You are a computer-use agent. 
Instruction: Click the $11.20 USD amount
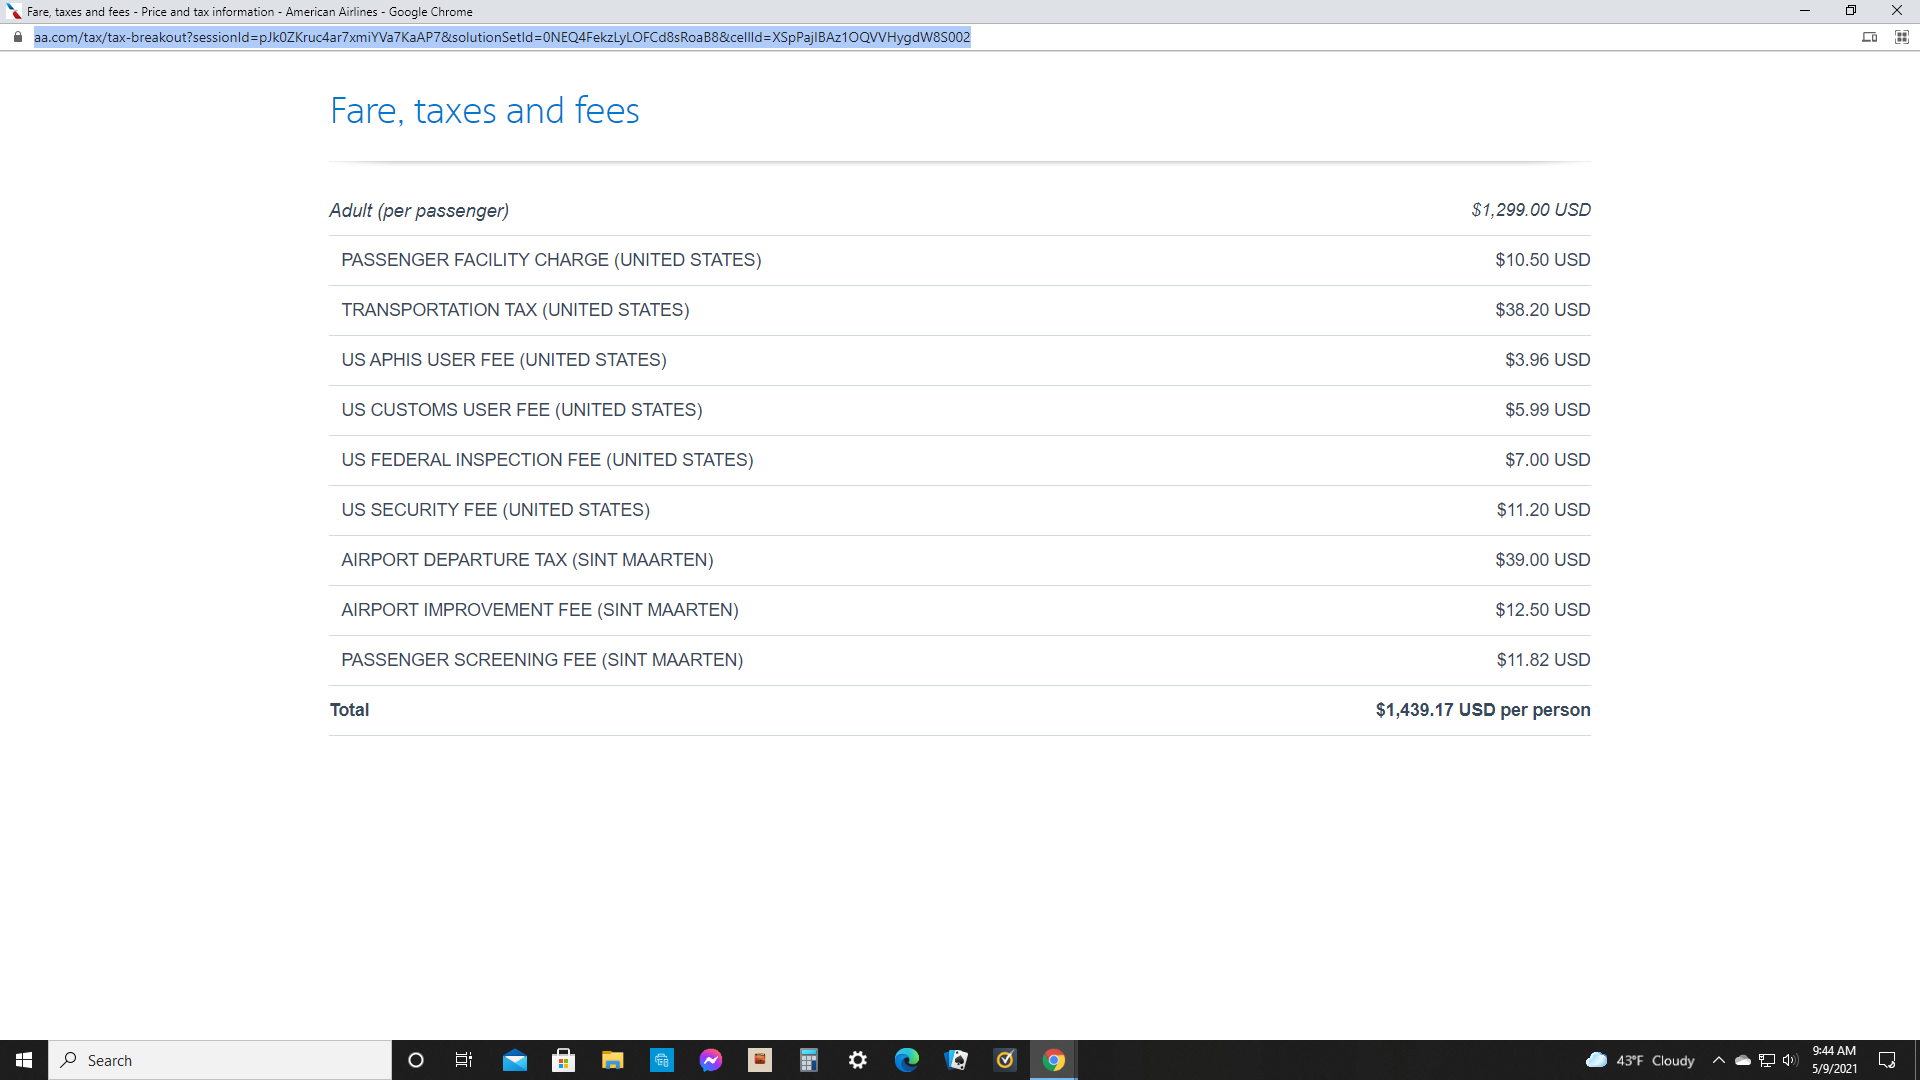1543,510
